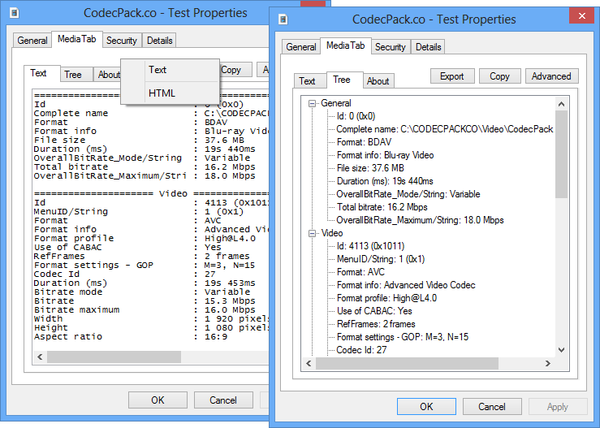Open the MediaTab tab in the front window
The width and height of the screenshot is (600, 428).
click(x=345, y=46)
